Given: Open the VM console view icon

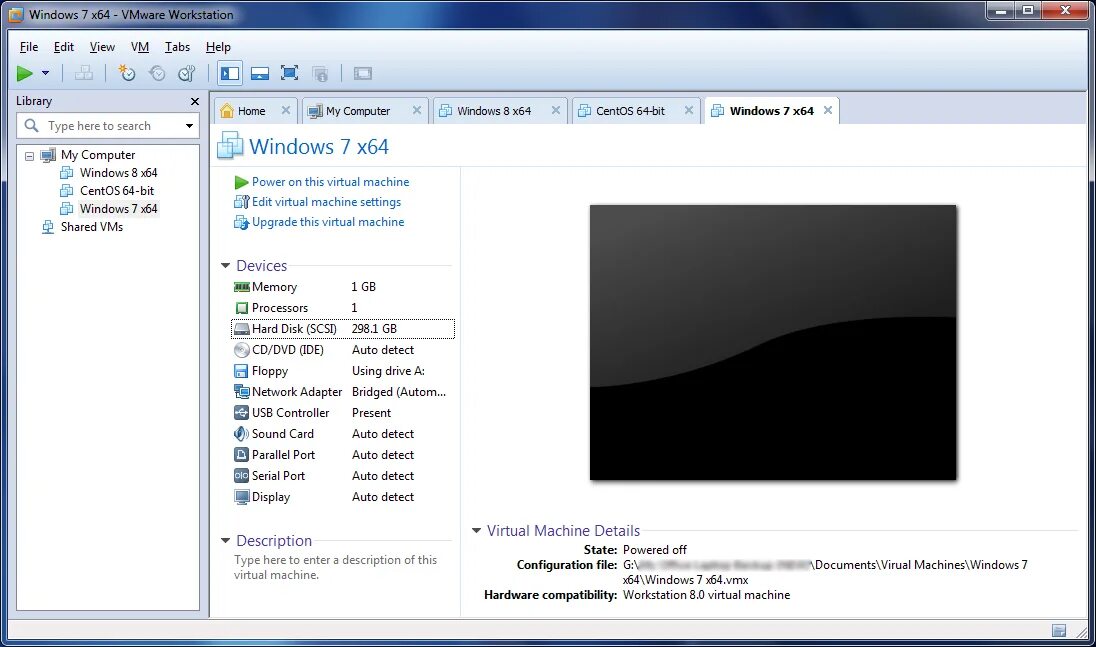Looking at the screenshot, I should [361, 73].
